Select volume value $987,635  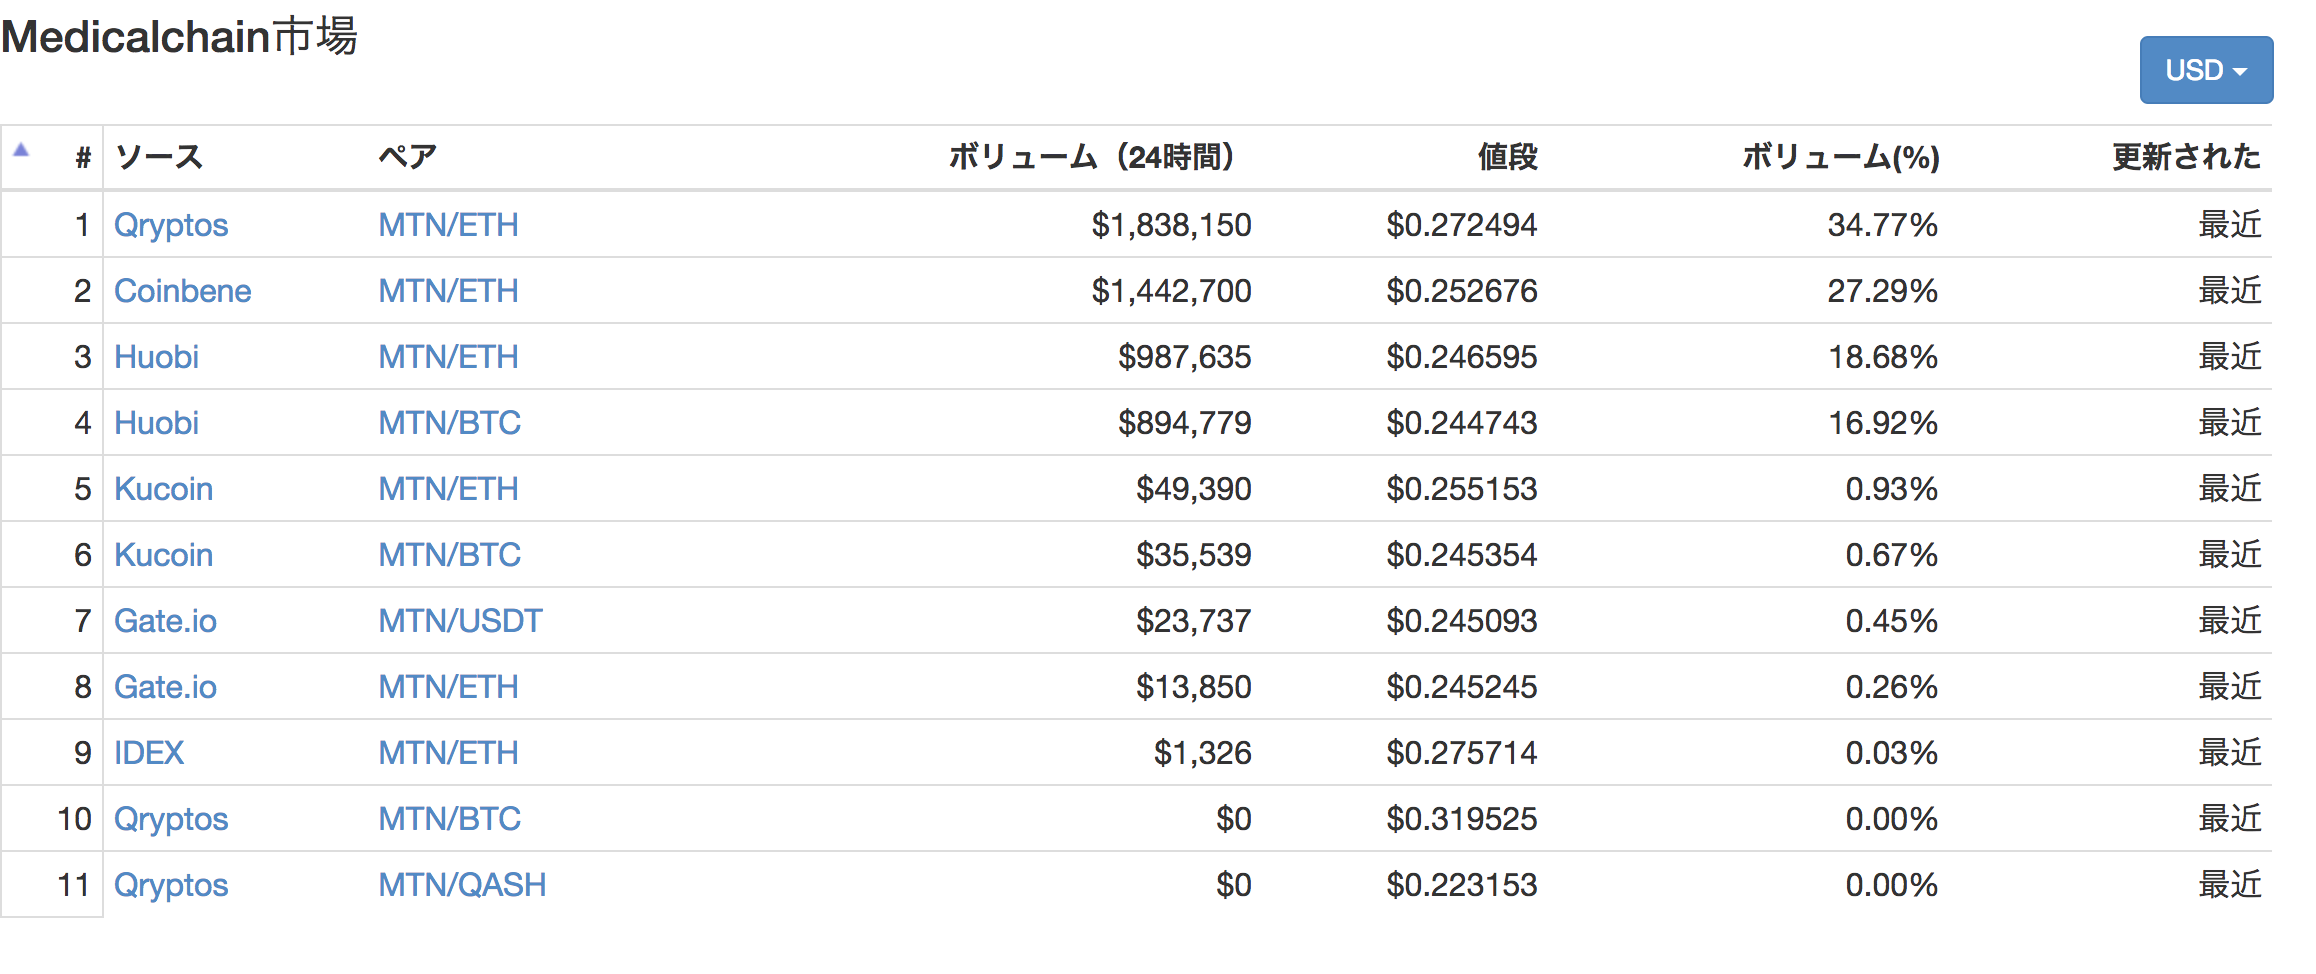coord(1185,357)
